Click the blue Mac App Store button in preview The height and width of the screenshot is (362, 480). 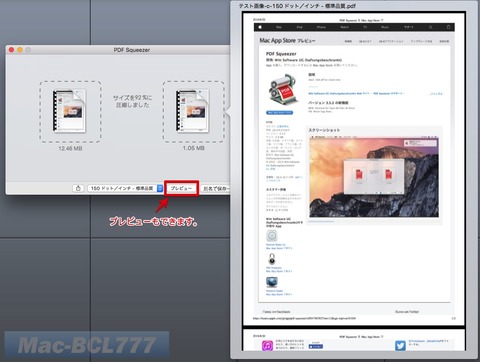point(279,113)
